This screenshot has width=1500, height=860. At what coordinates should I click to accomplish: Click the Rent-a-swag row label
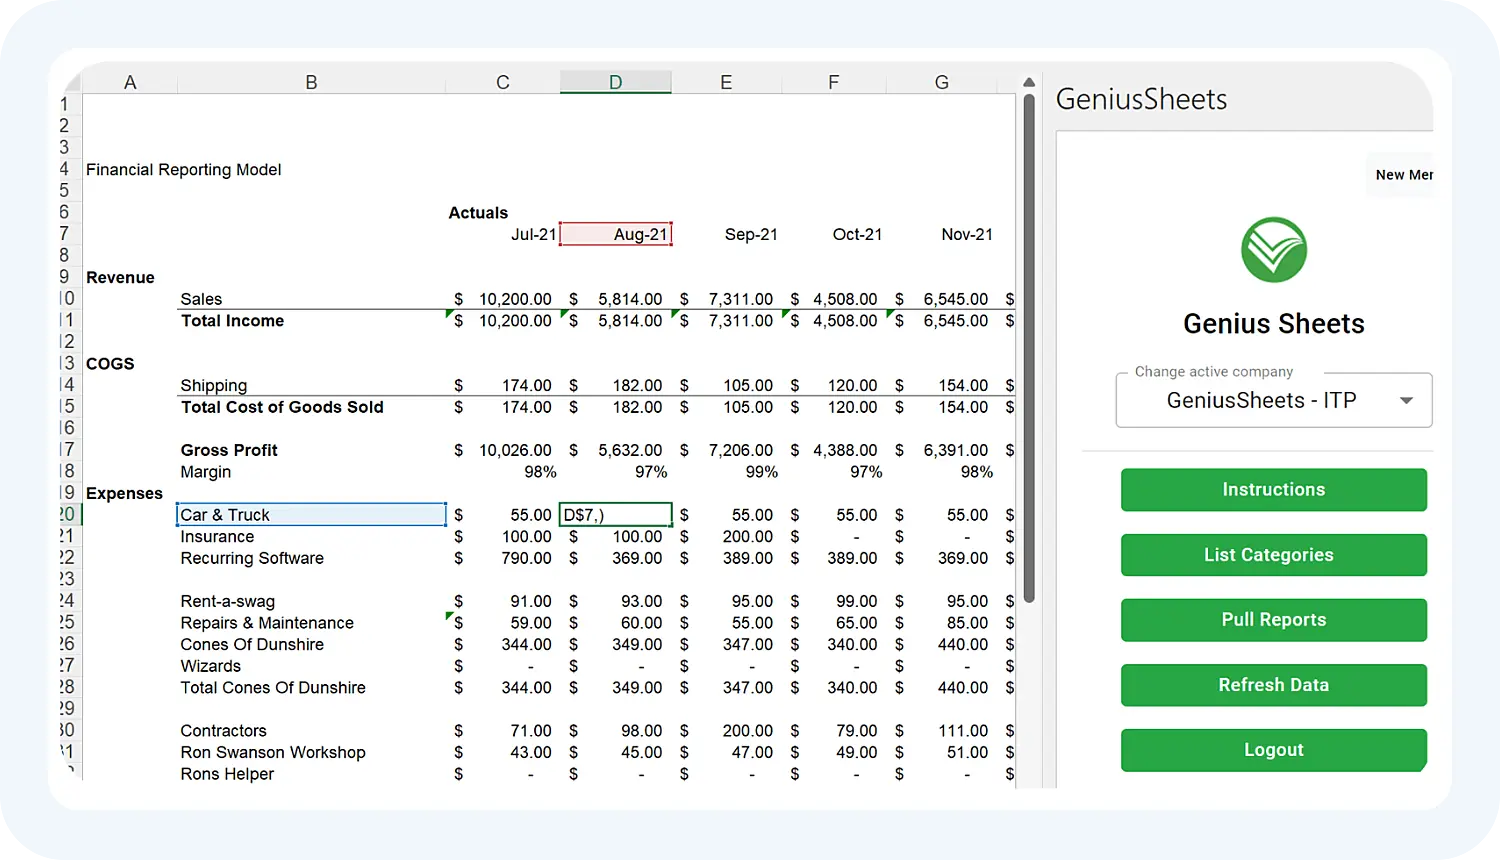[227, 602]
